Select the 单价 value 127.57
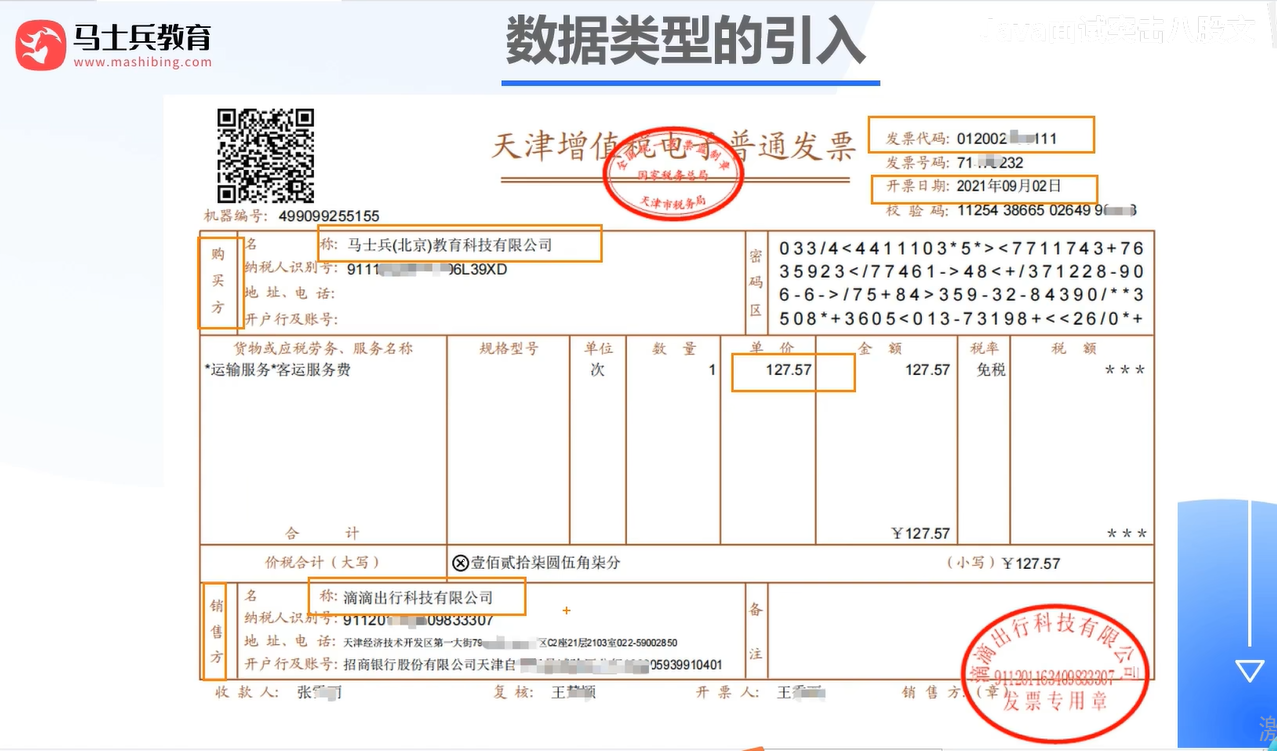 [x=789, y=370]
